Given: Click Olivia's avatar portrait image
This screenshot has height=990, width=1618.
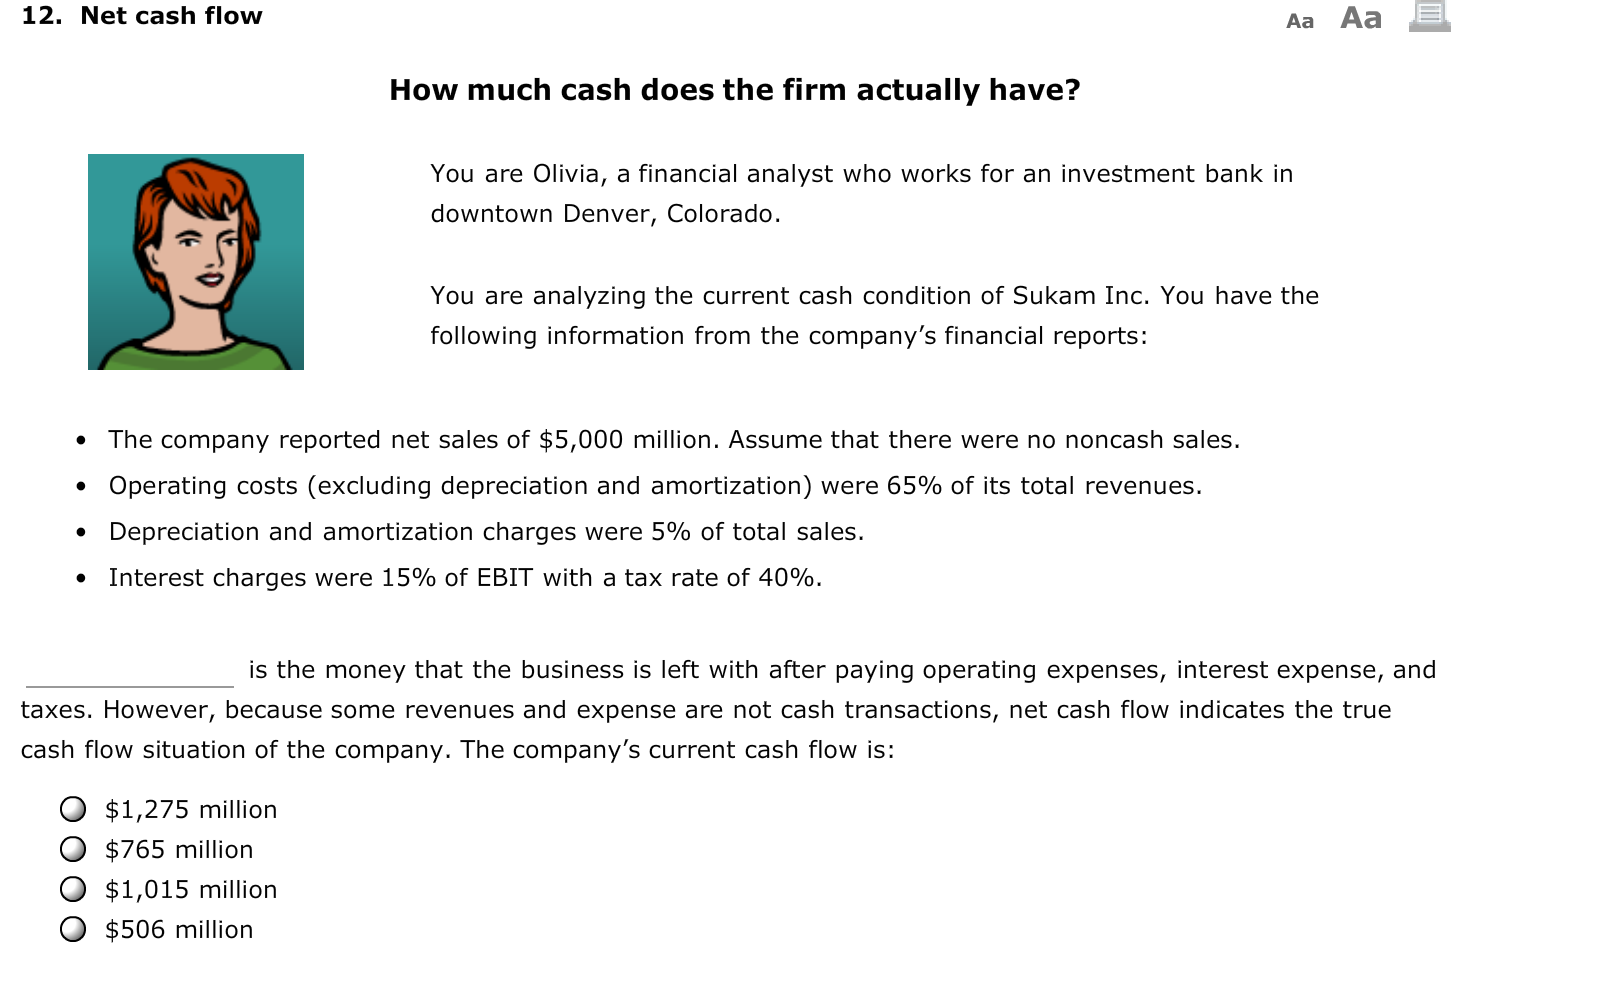Looking at the screenshot, I should tap(196, 262).
